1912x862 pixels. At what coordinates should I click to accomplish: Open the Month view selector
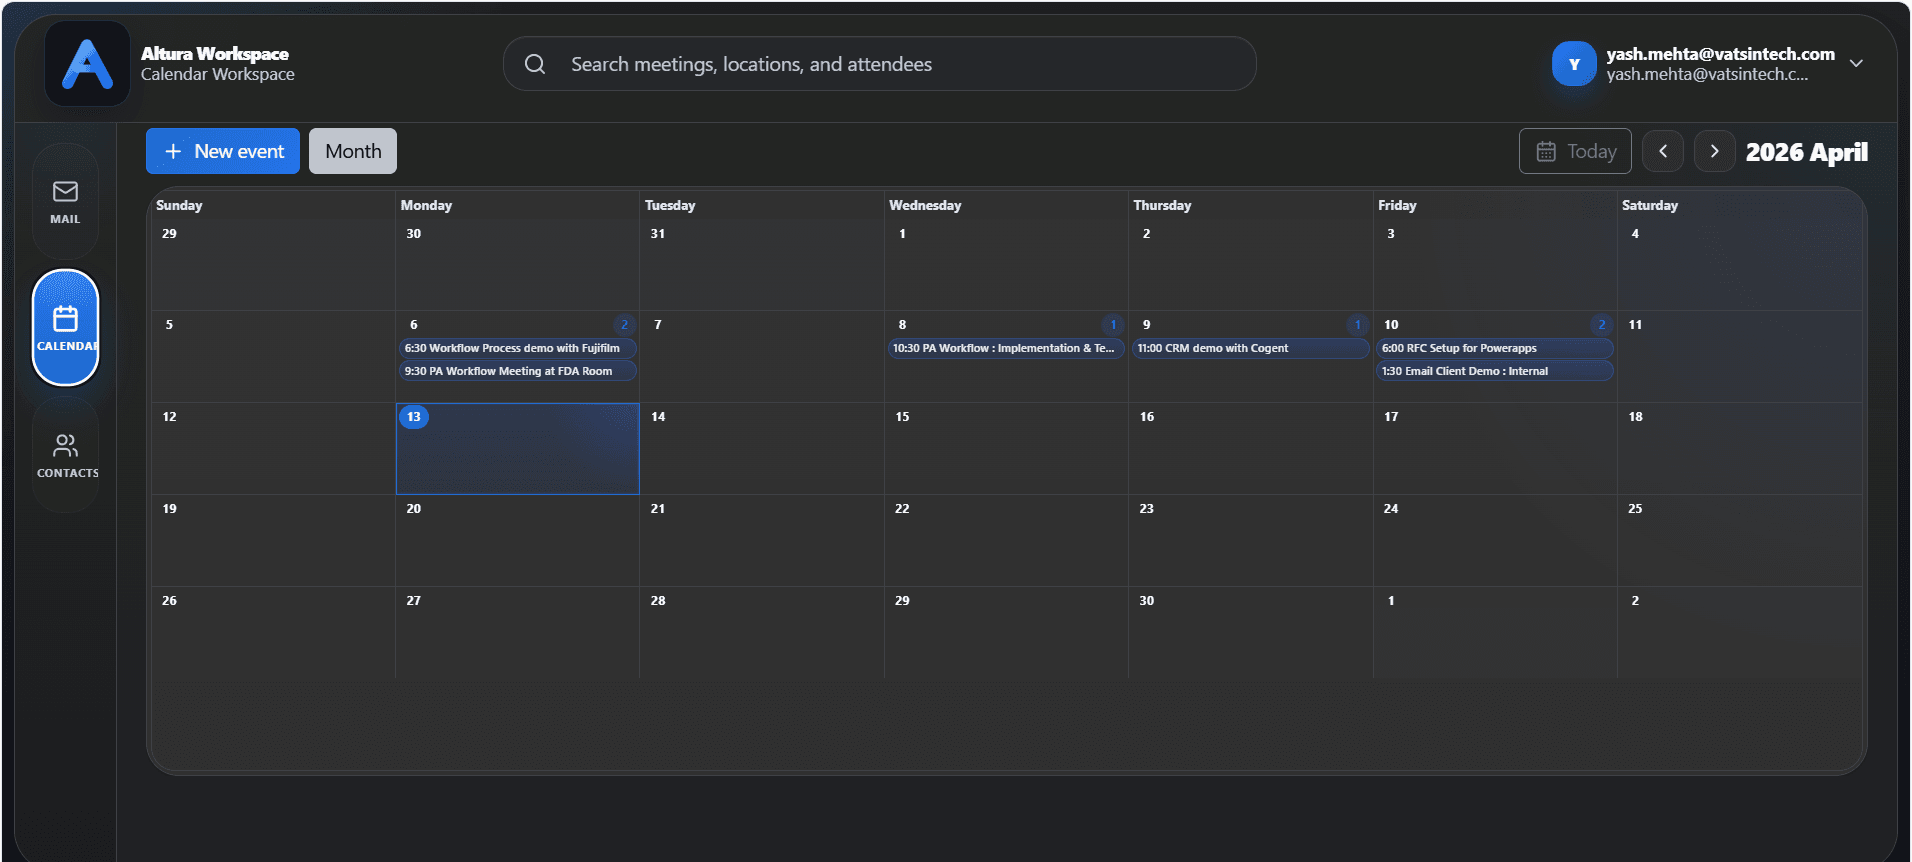353,151
